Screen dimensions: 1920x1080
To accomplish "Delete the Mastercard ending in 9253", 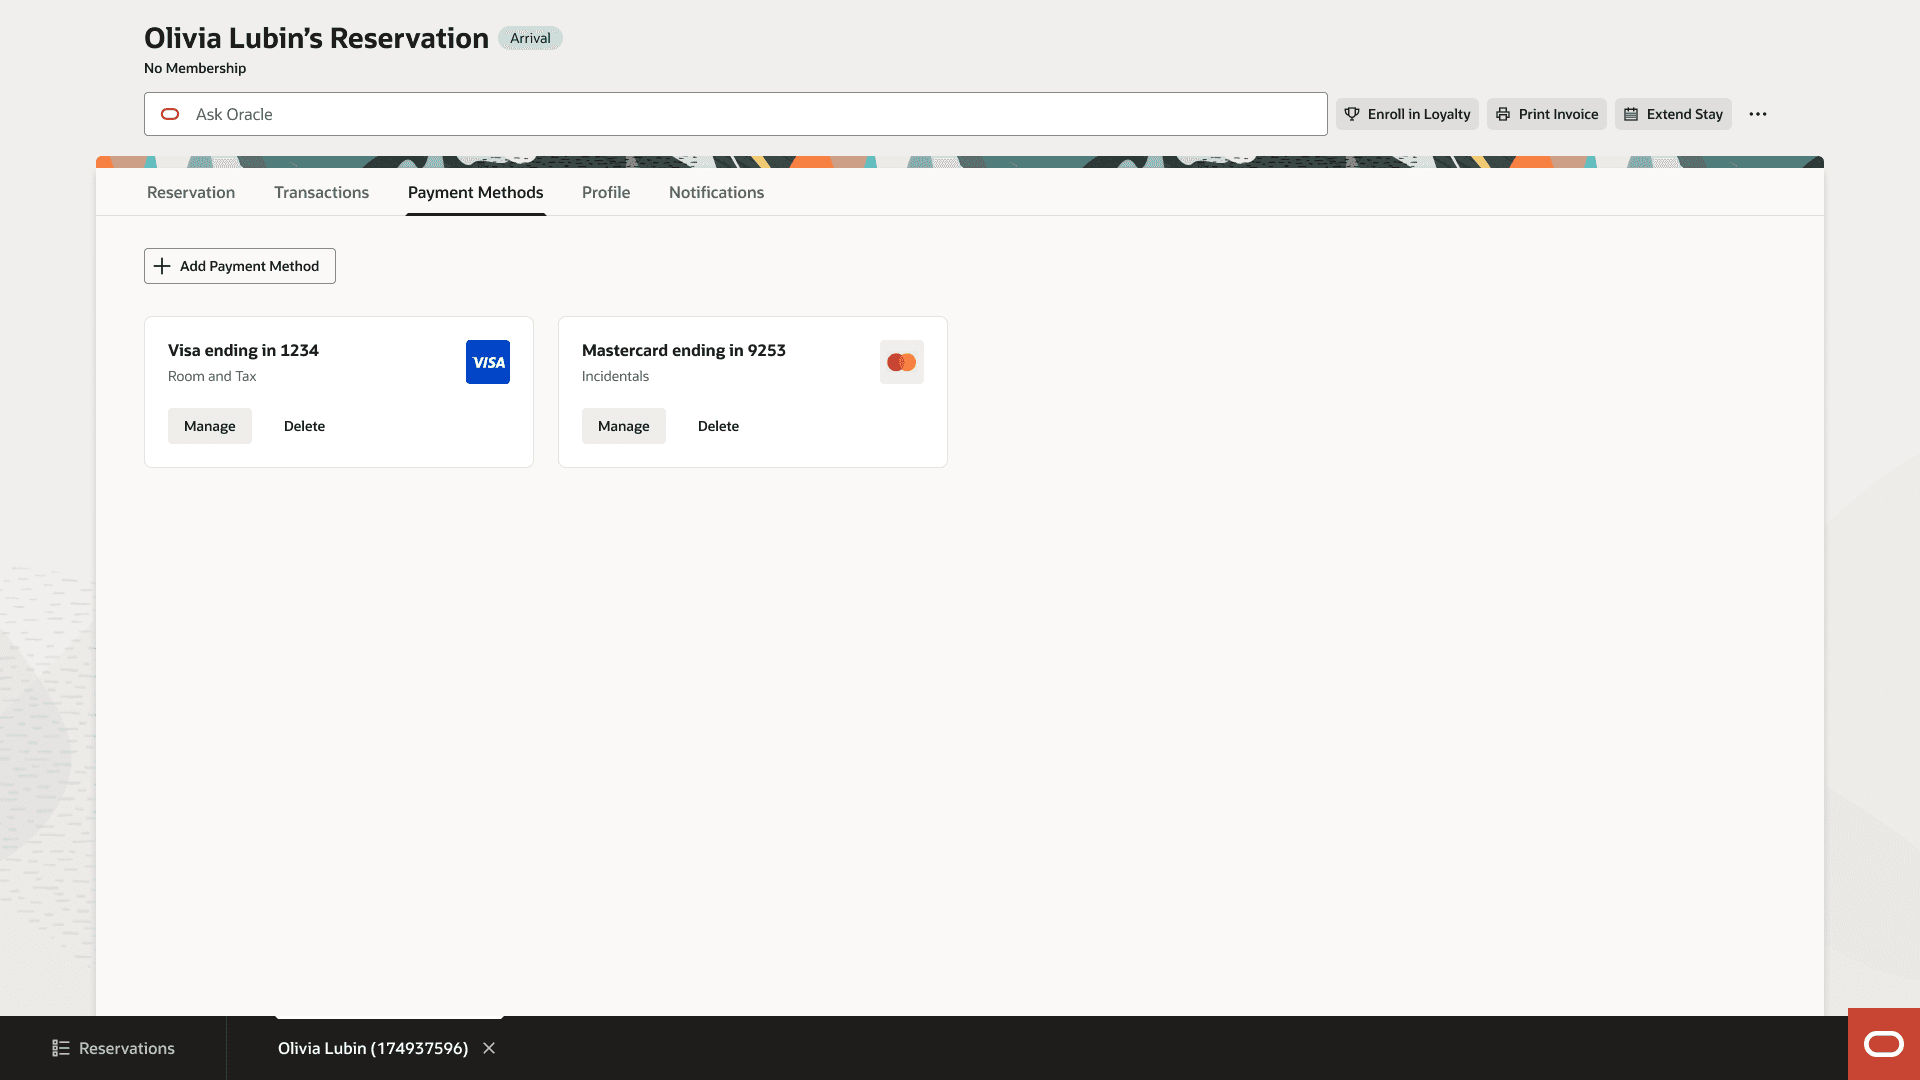I will (x=718, y=426).
